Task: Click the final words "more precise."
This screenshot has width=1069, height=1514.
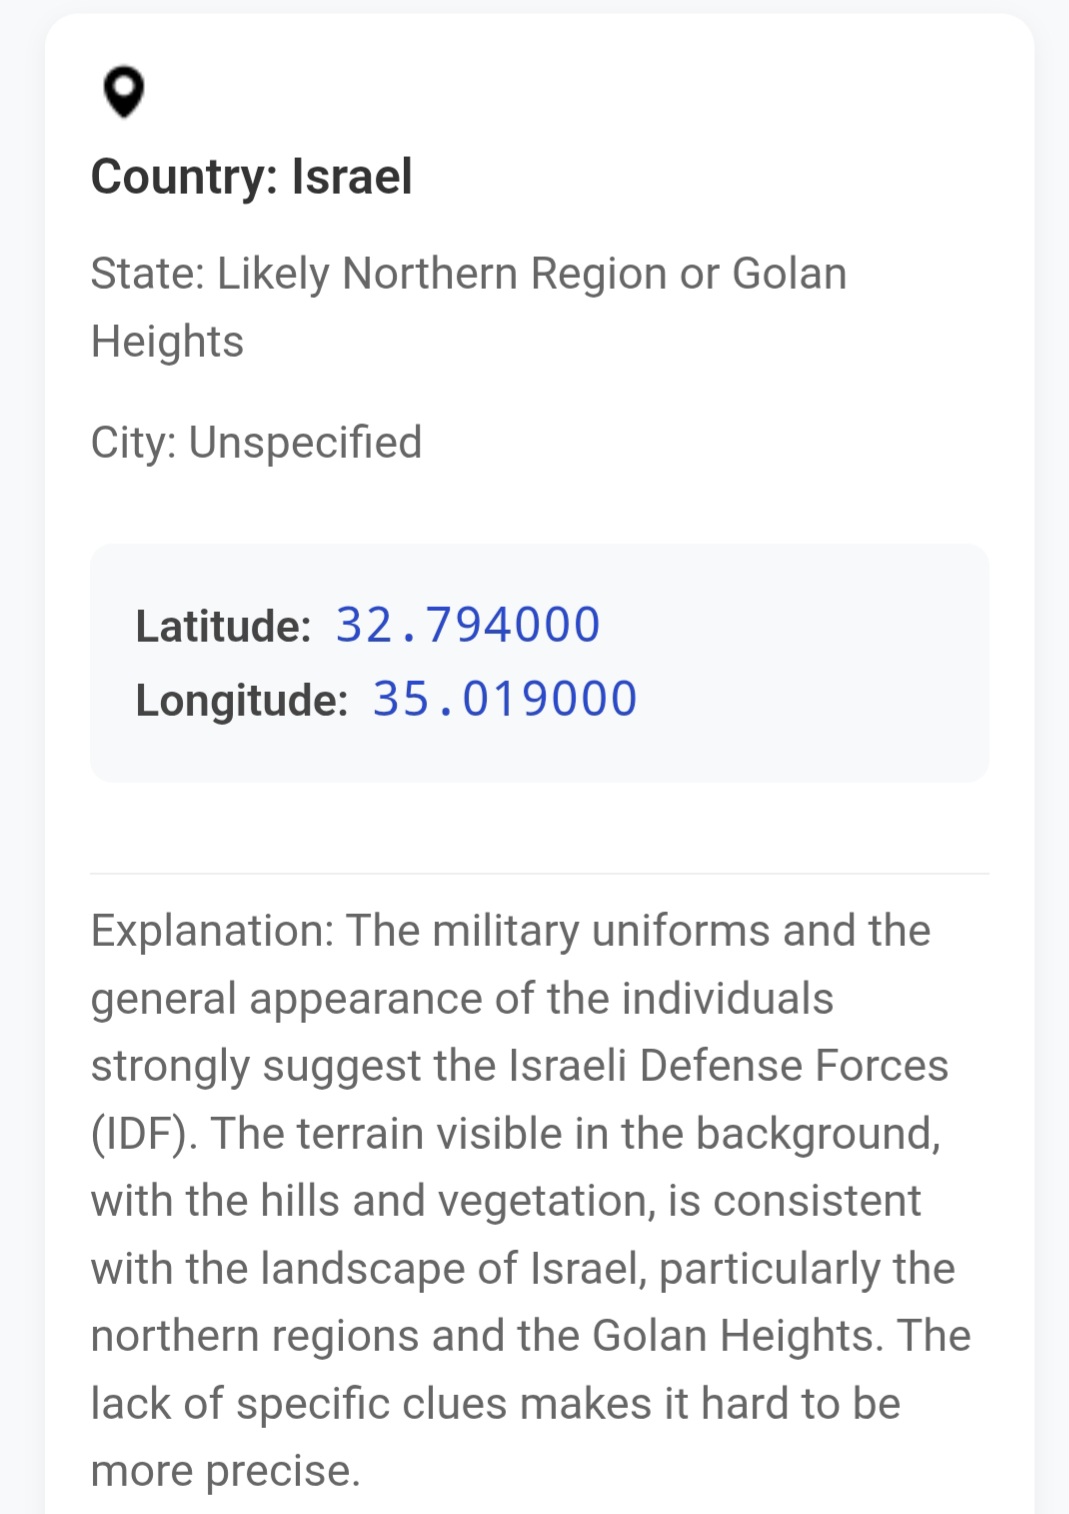Action: pyautogui.click(x=225, y=1471)
